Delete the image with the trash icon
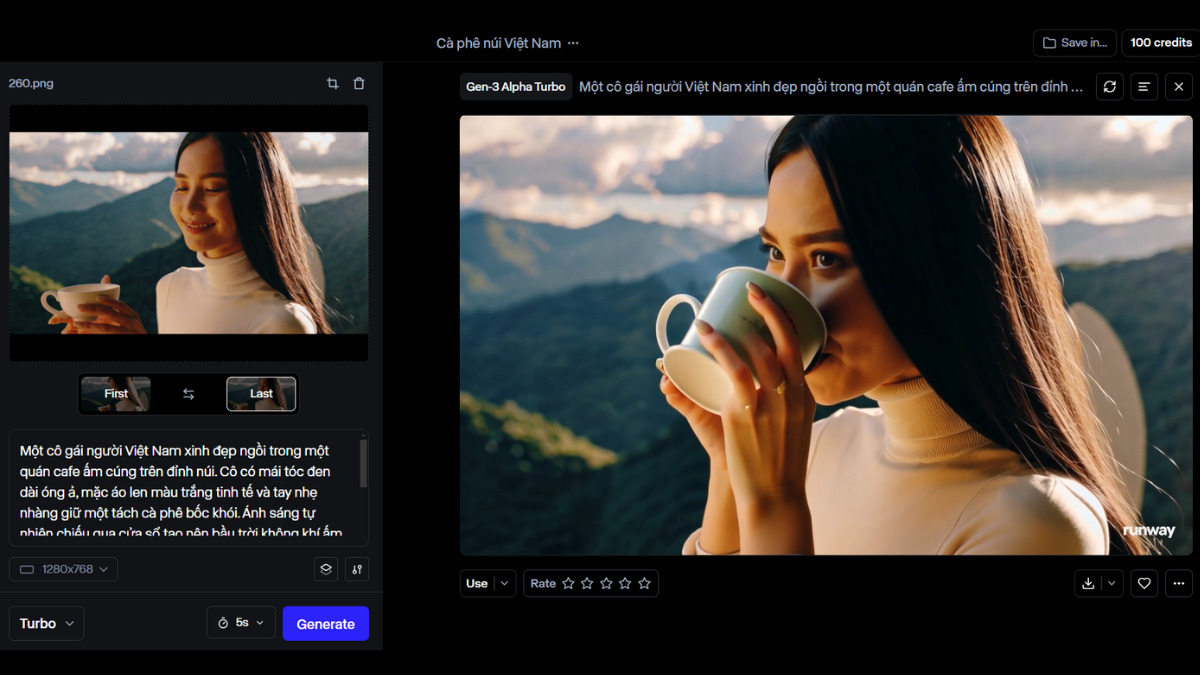 tap(359, 84)
